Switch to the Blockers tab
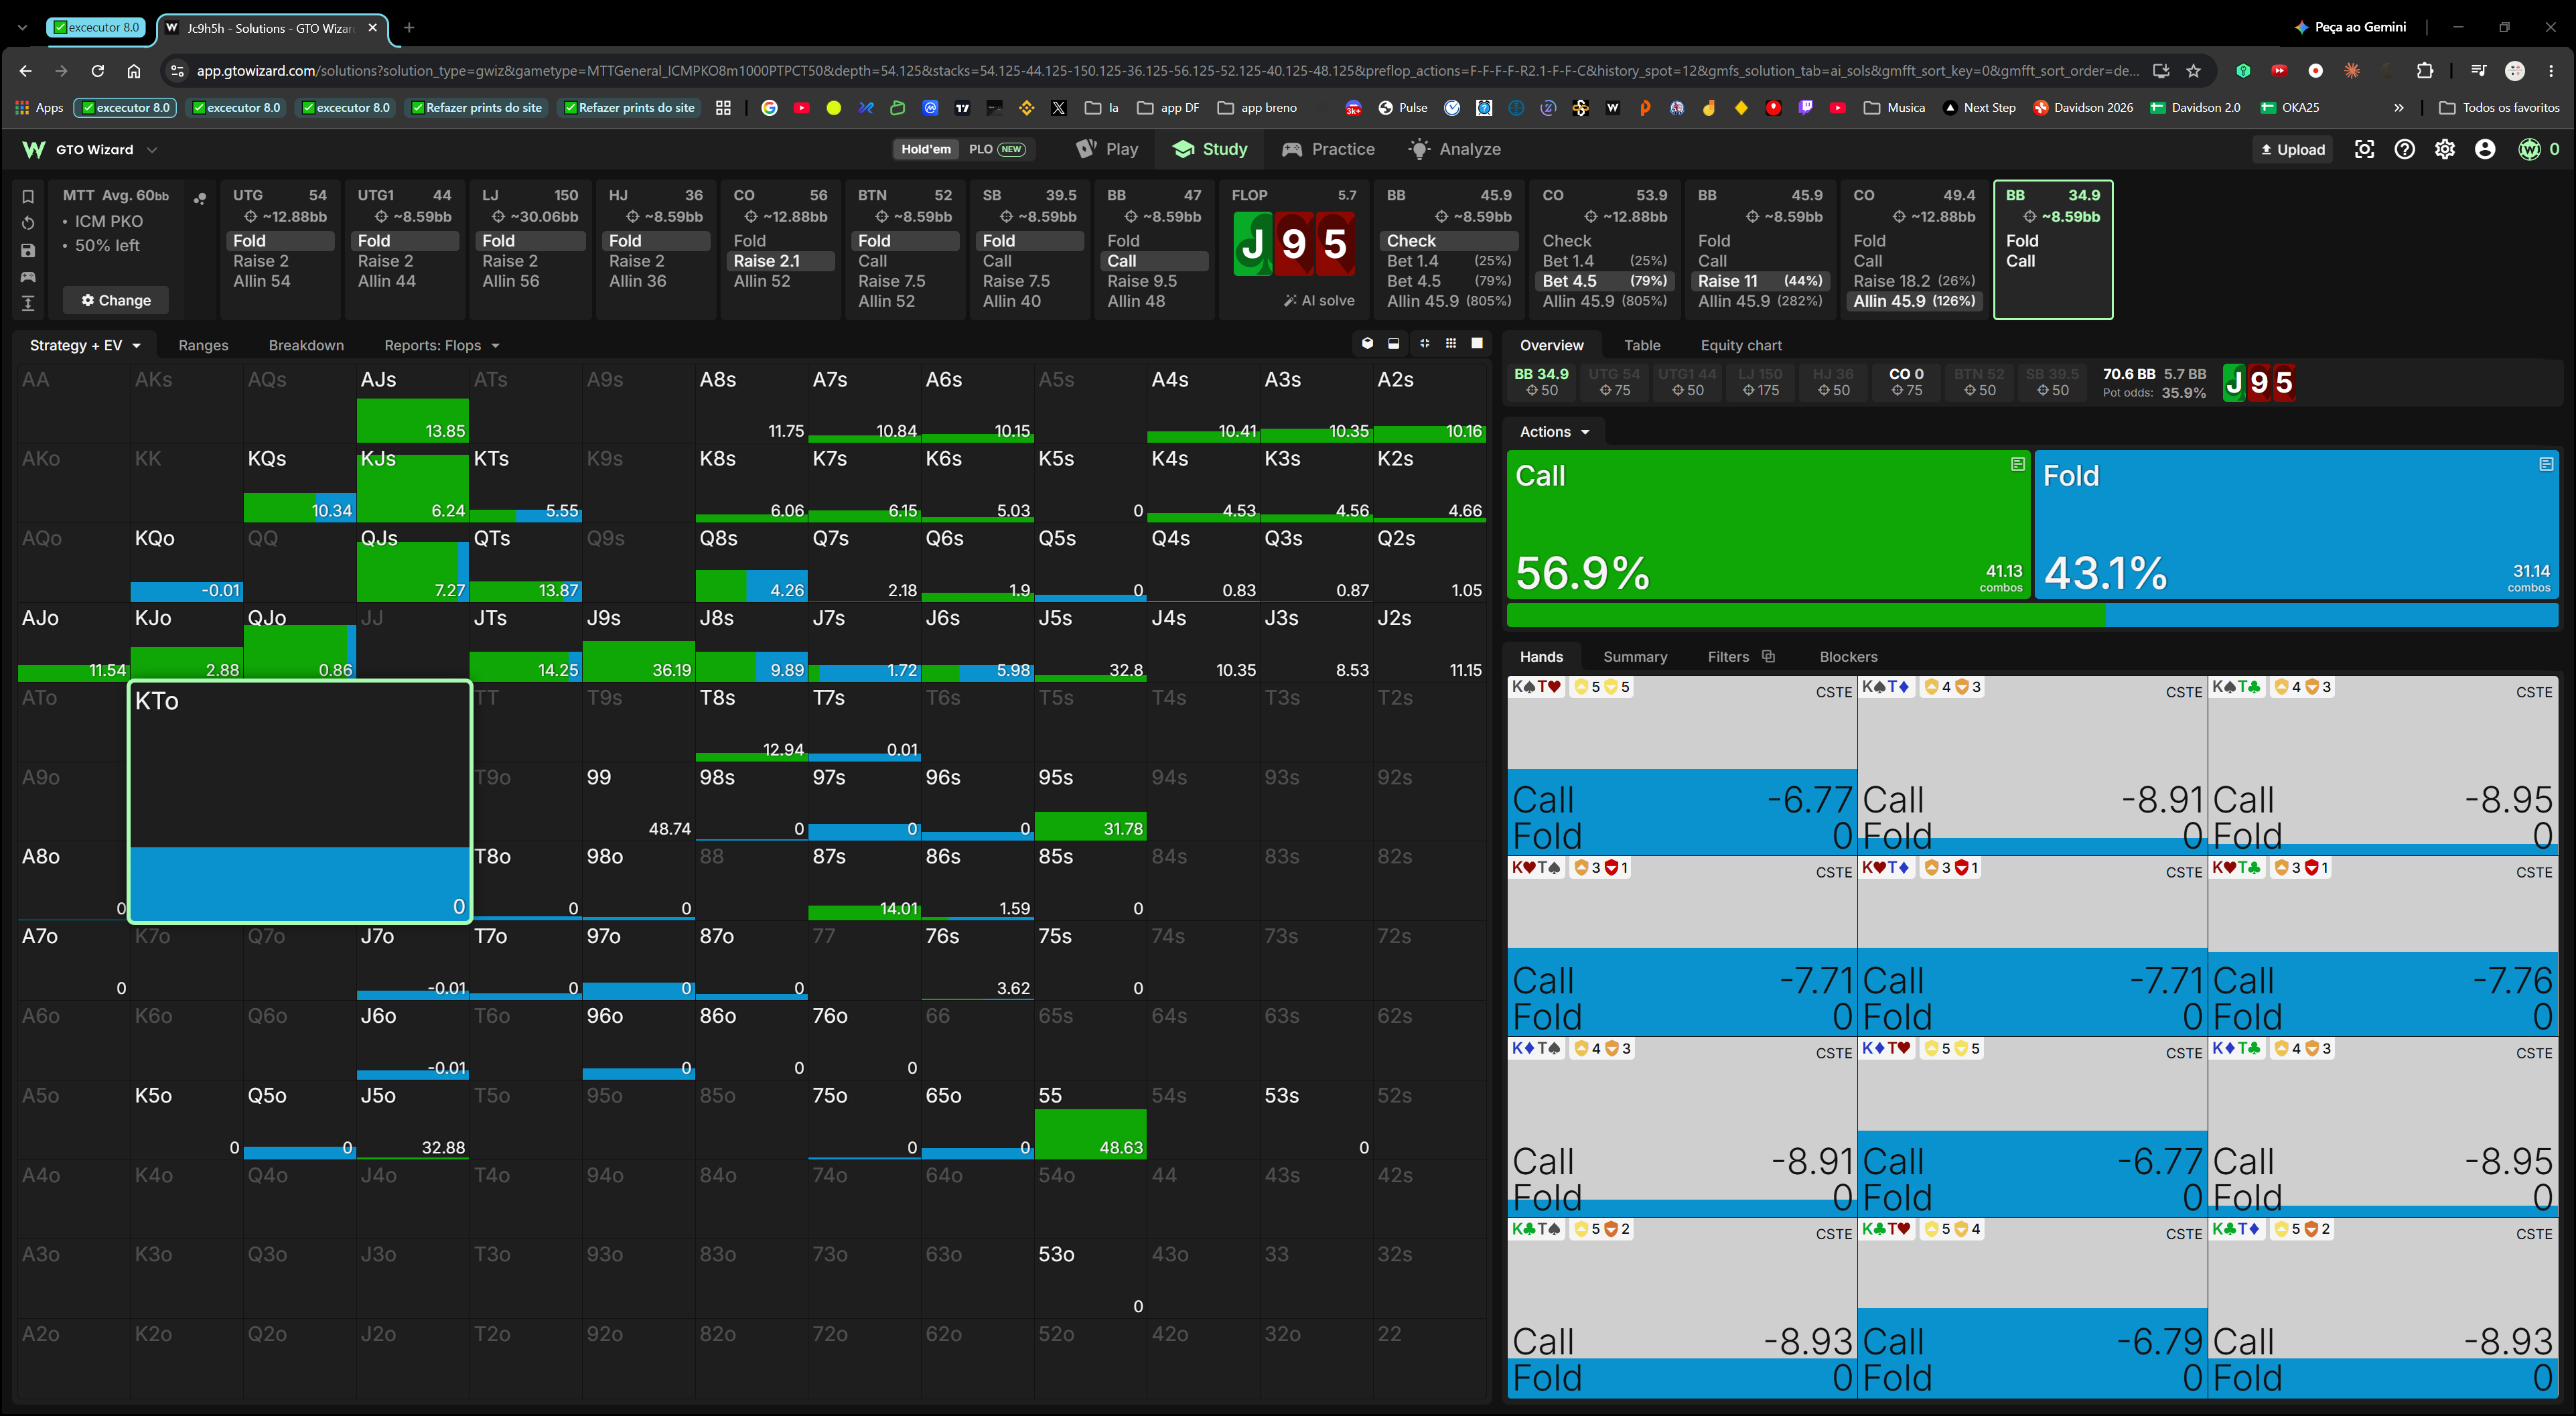This screenshot has height=1416, width=2576. (1848, 657)
